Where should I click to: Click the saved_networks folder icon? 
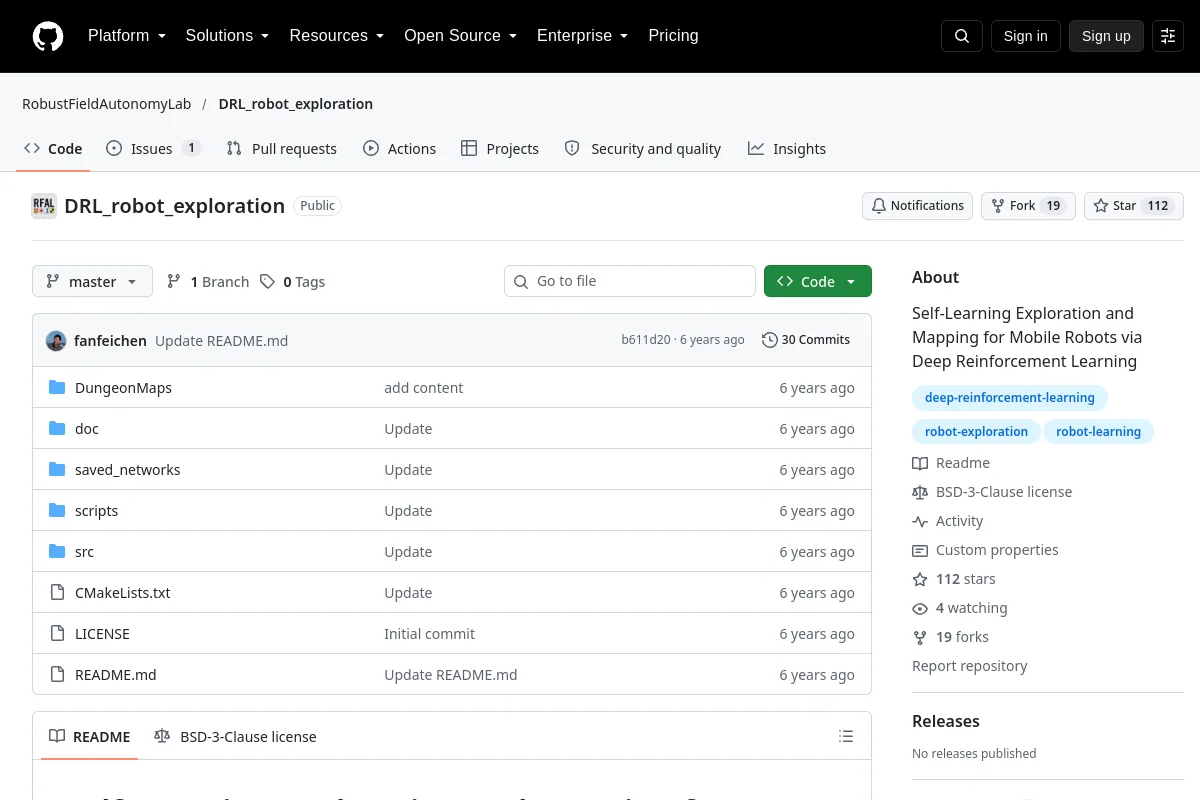[x=57, y=470]
